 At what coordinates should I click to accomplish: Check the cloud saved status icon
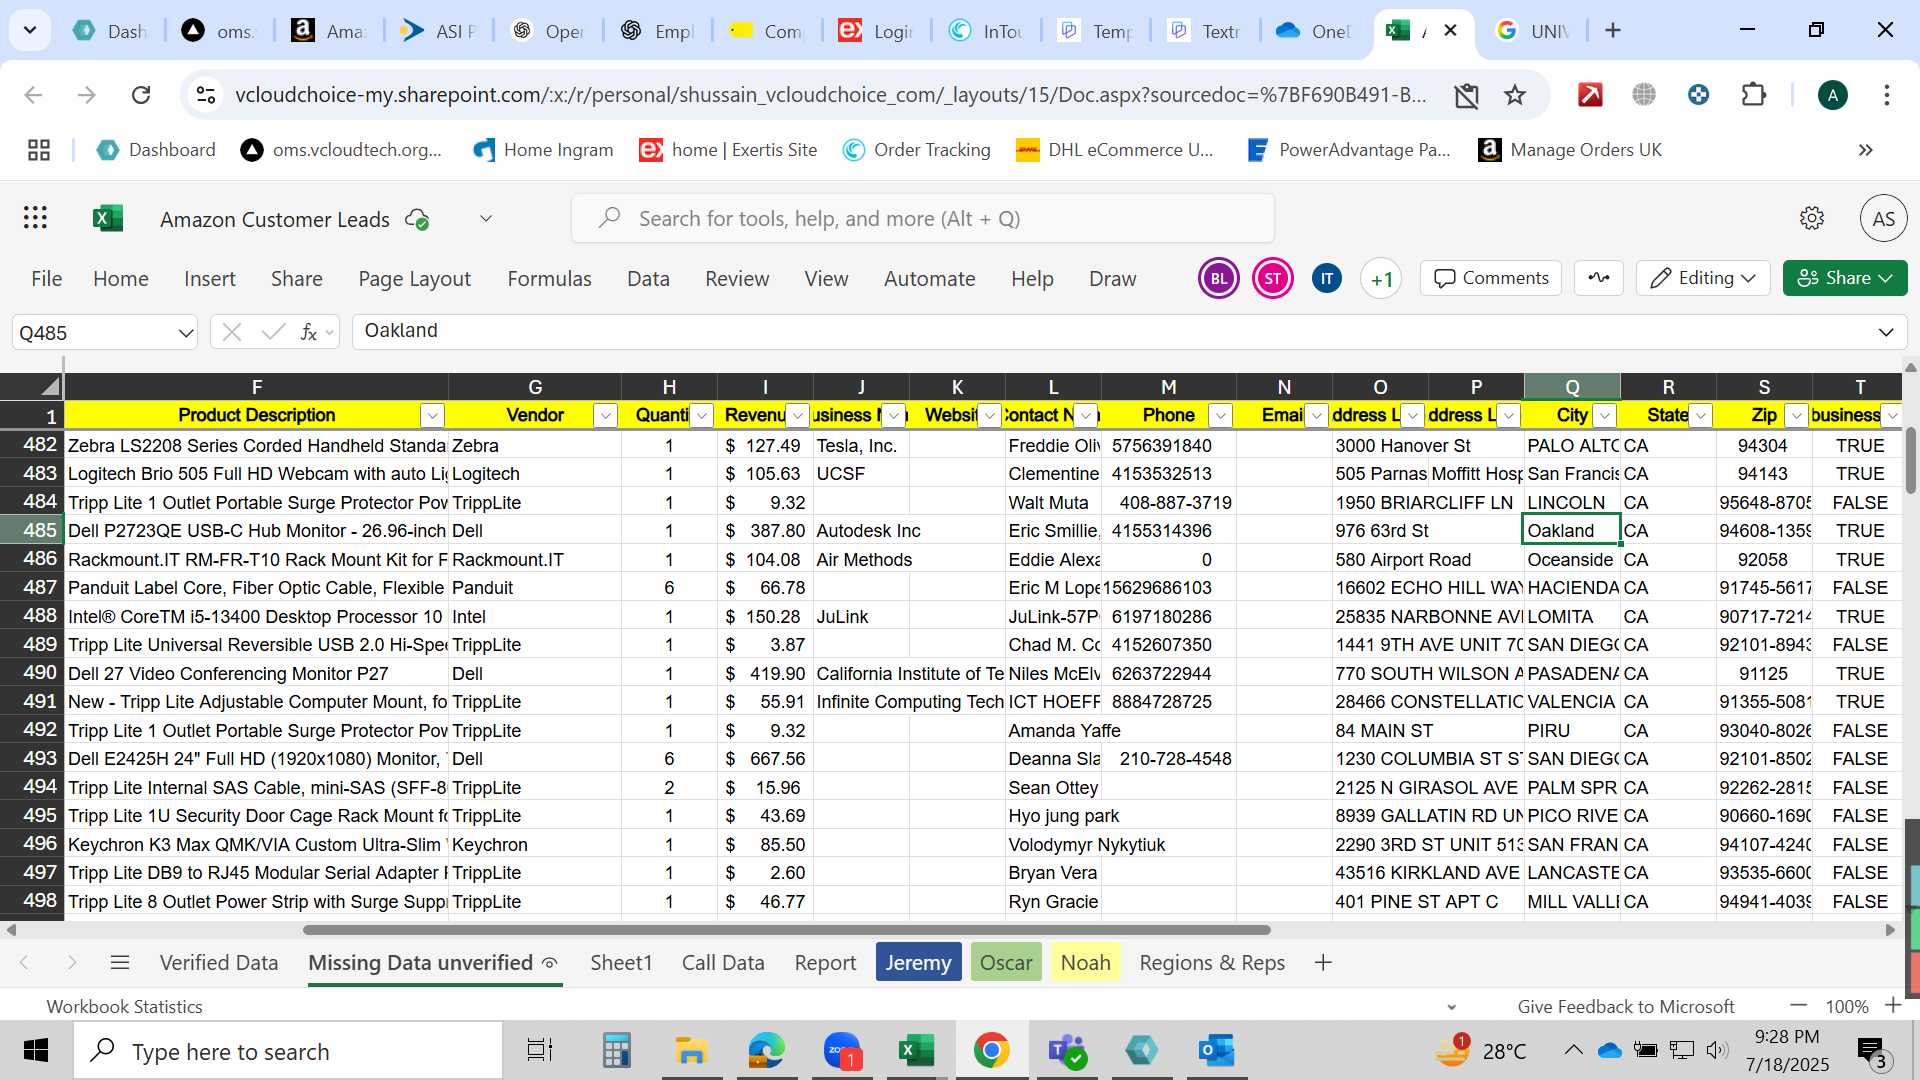tap(417, 219)
